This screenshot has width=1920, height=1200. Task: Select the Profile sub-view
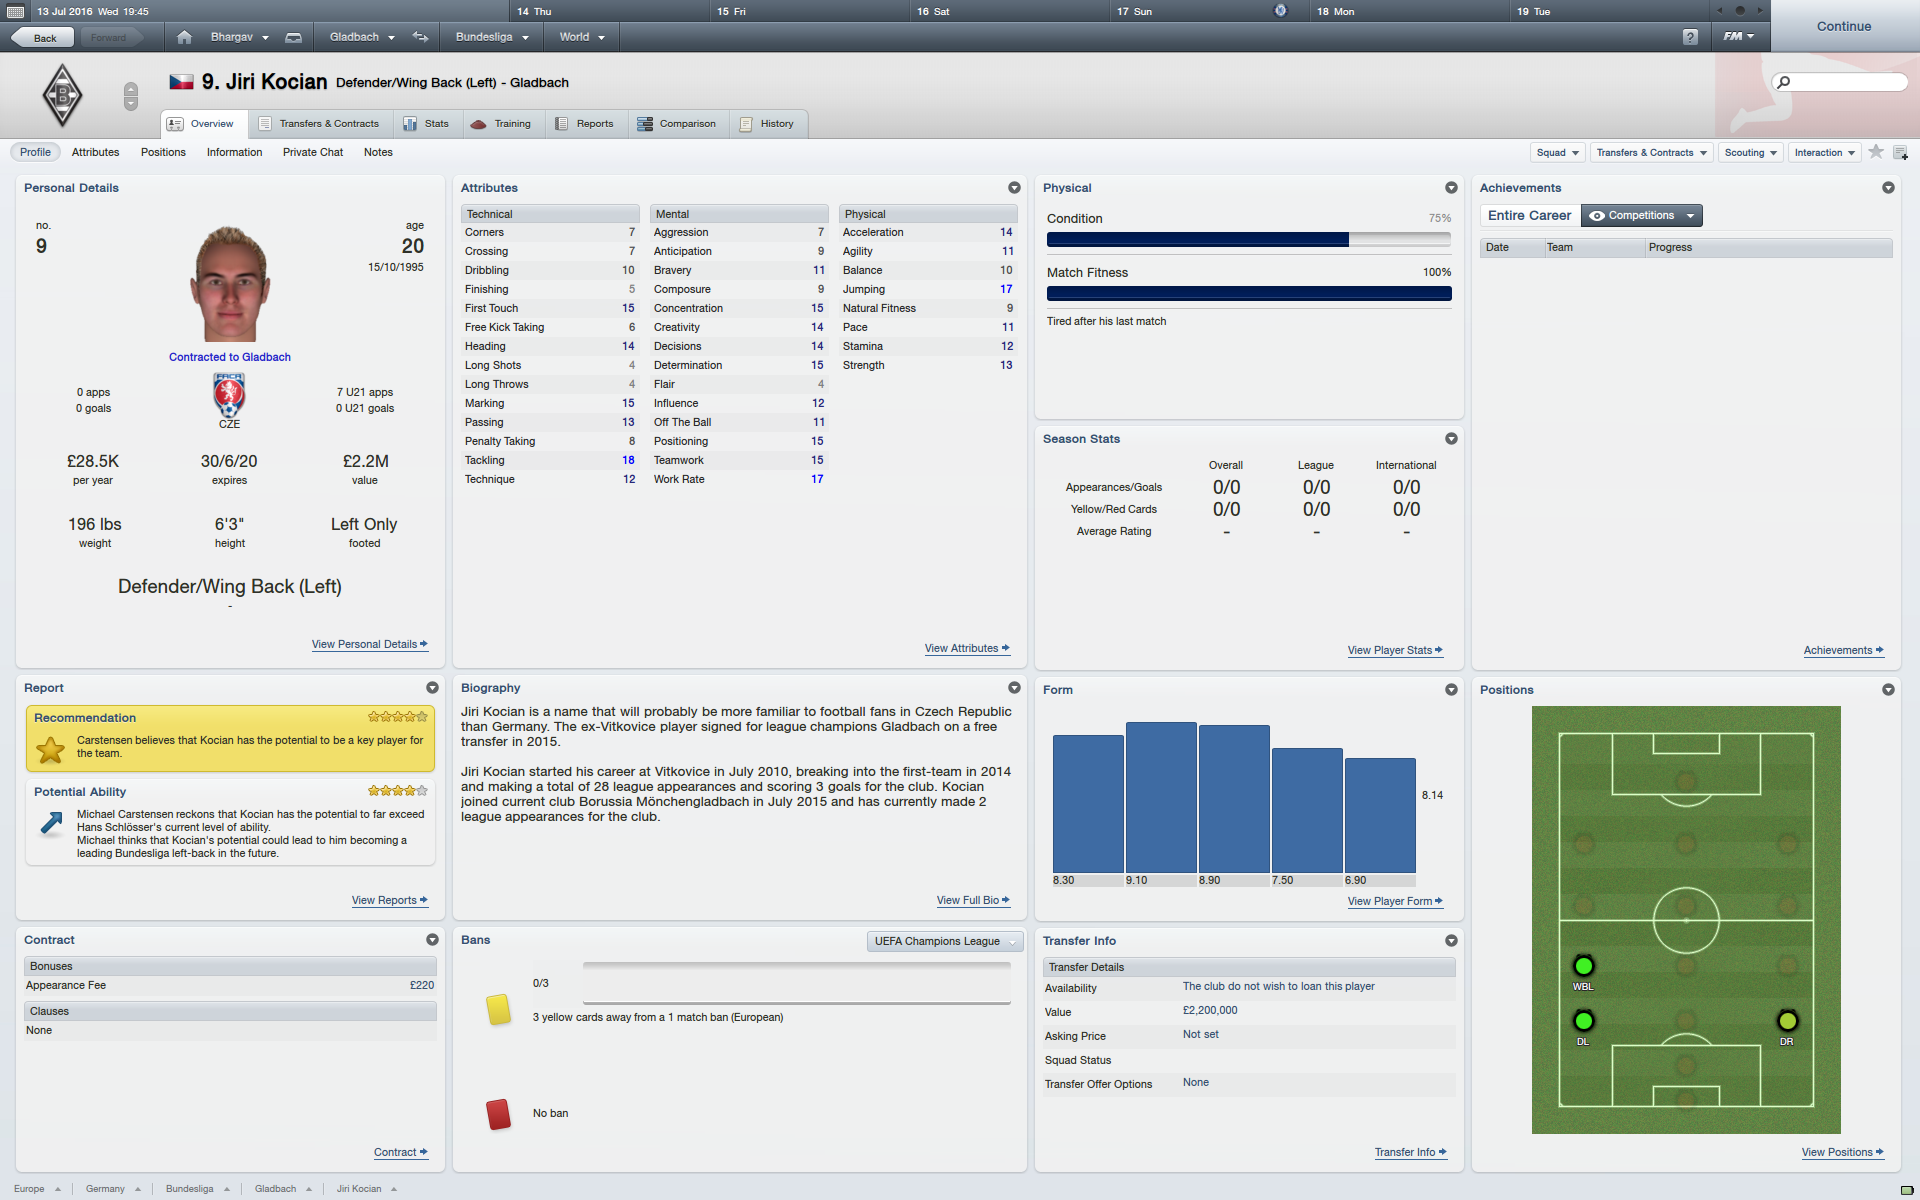35,152
